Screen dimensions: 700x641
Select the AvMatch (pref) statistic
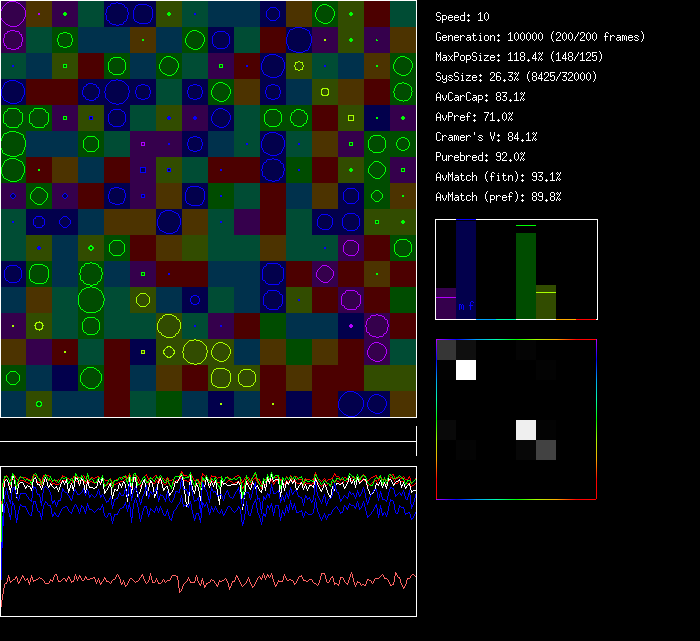498,197
